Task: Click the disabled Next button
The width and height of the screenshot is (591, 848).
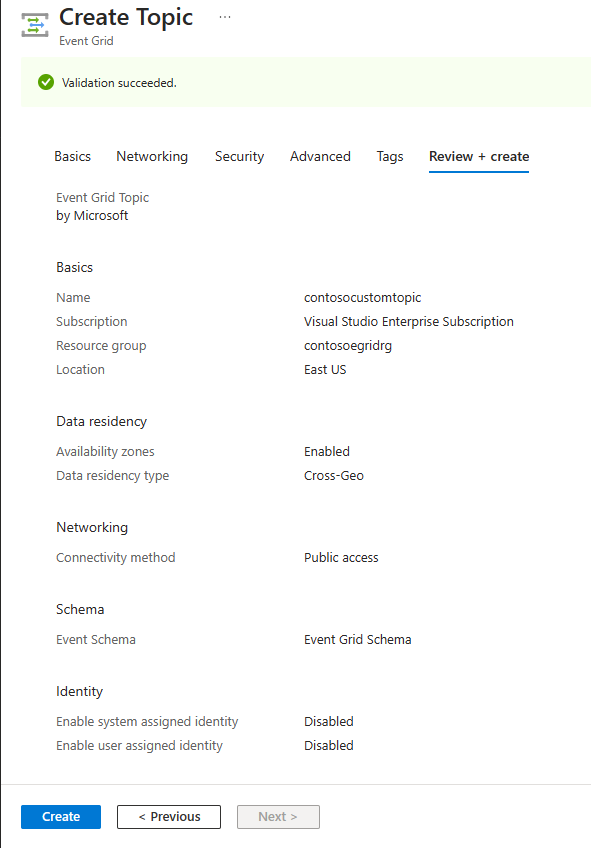Action: tap(278, 817)
